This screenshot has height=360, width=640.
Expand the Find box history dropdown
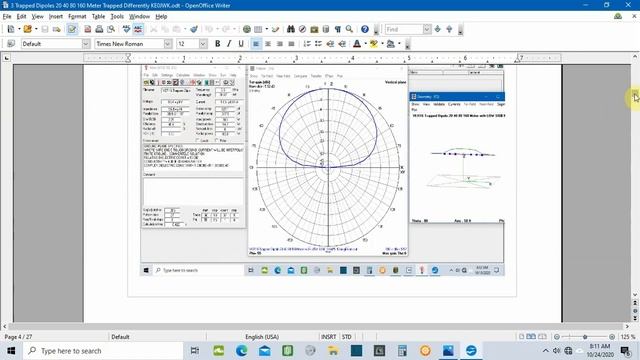click(x=427, y=29)
